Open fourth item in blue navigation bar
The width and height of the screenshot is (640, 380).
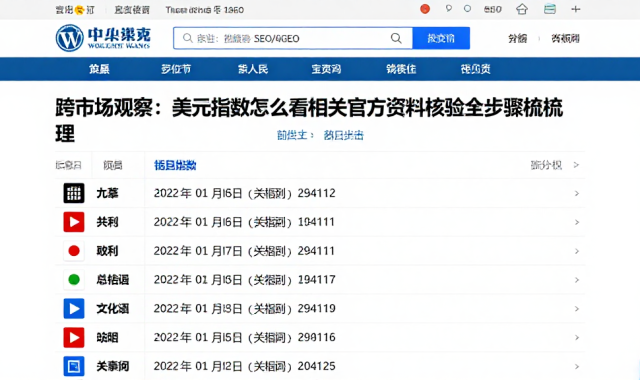[x=326, y=69]
